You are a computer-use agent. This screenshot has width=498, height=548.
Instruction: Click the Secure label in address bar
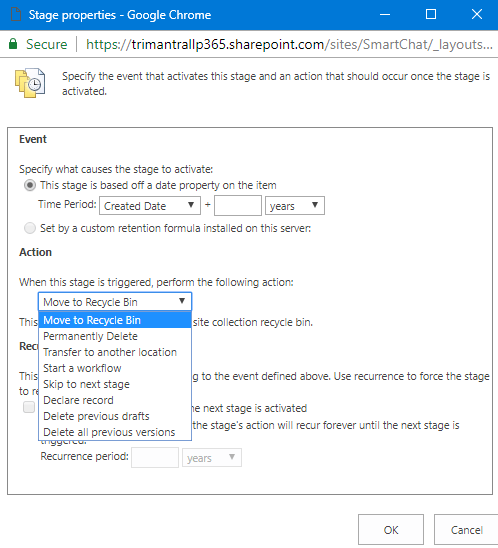(46, 44)
